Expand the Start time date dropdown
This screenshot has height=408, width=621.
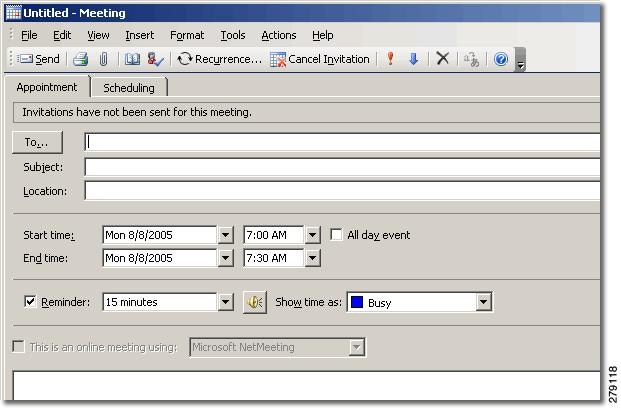[225, 235]
